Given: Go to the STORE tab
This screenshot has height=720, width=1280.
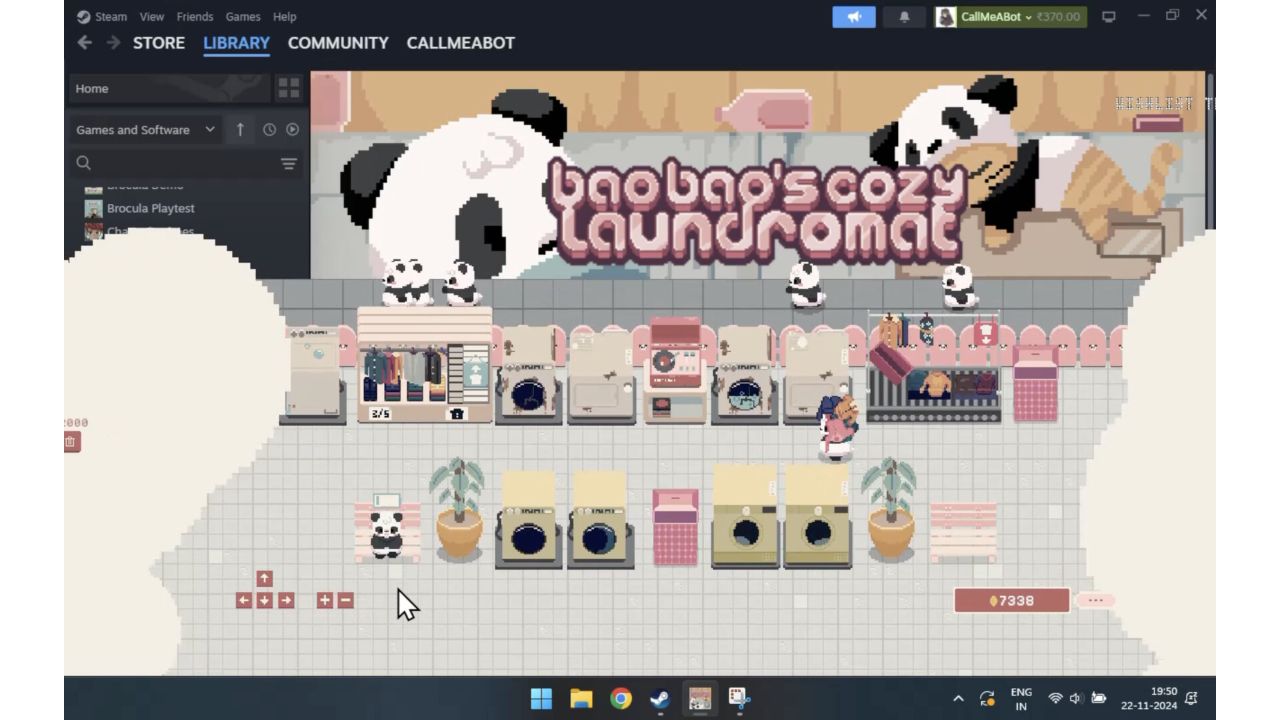Looking at the screenshot, I should [x=159, y=43].
